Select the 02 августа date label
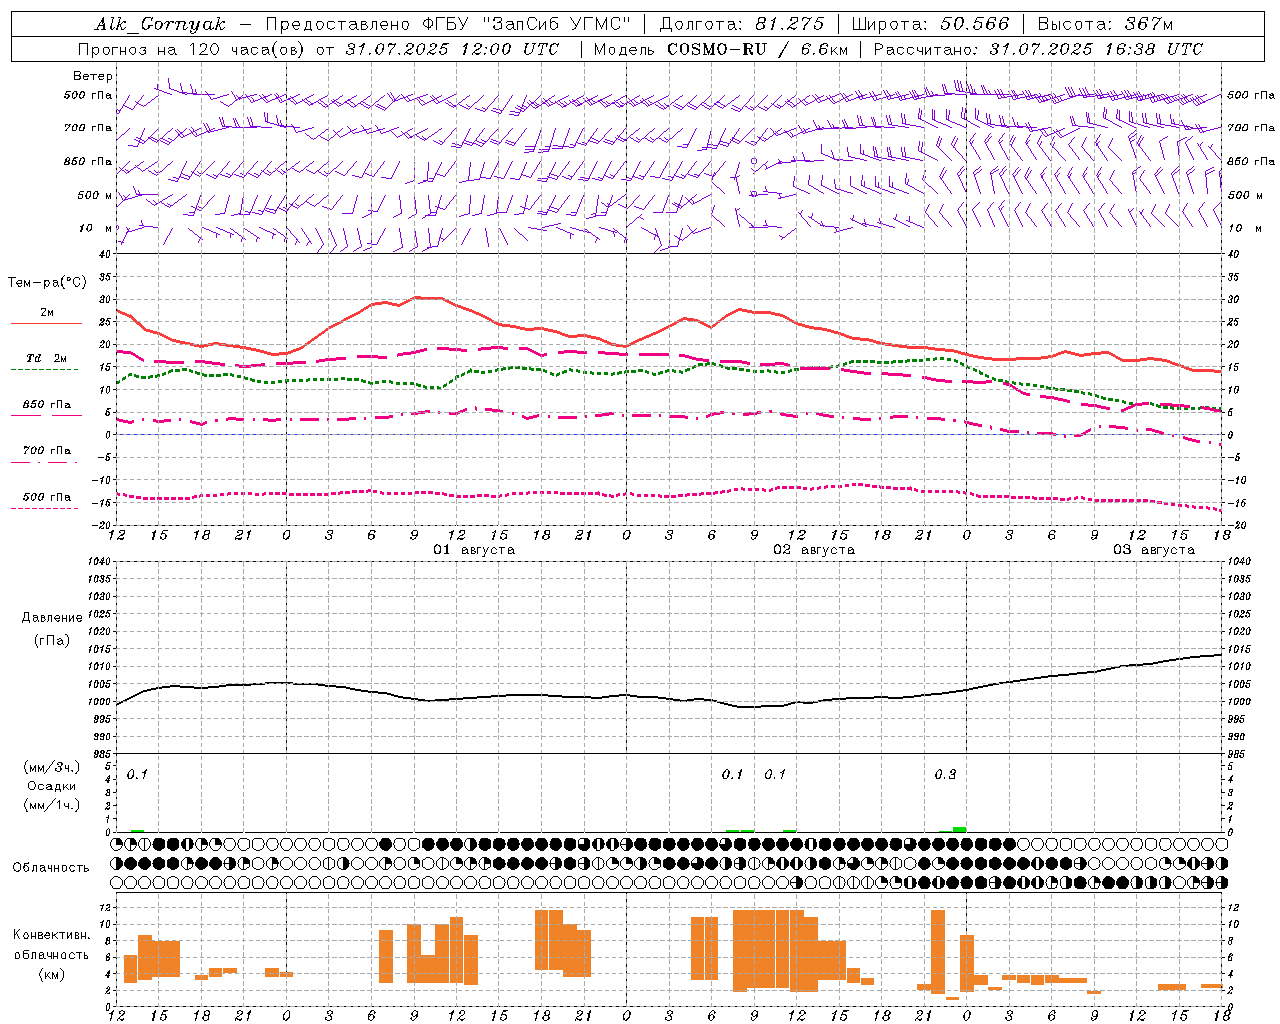 point(814,550)
